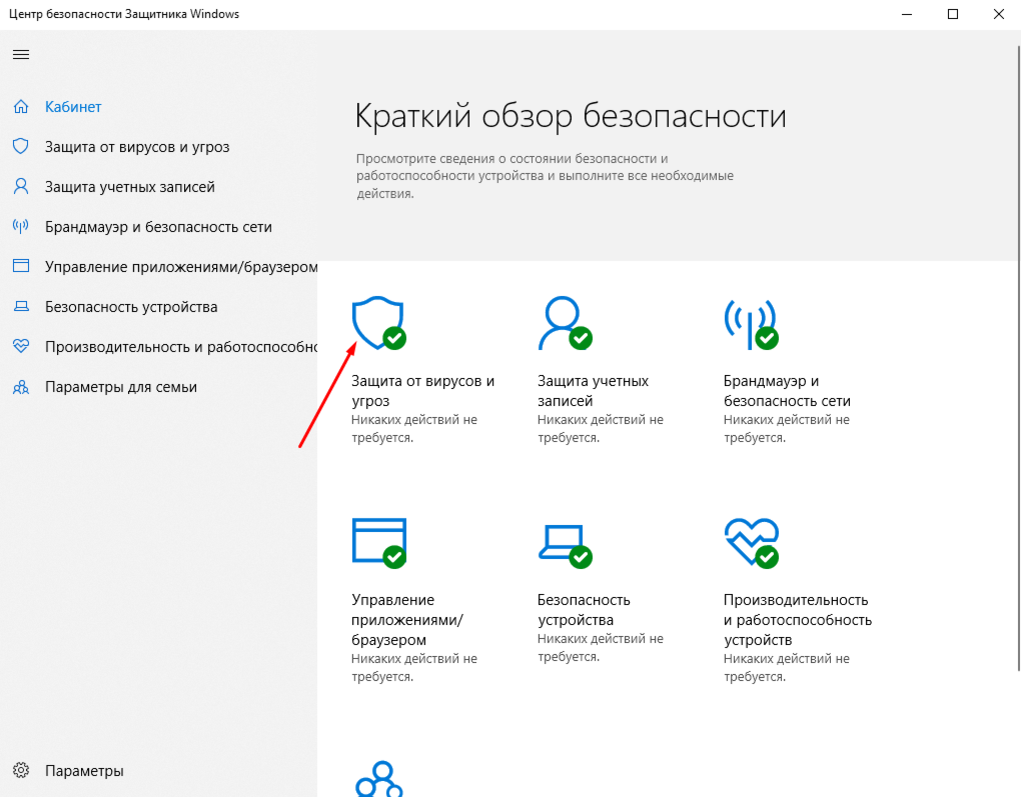The image size is (1021, 797).
Task: Minimize the Windows Defender Security Center window
Action: pyautogui.click(x=907, y=14)
